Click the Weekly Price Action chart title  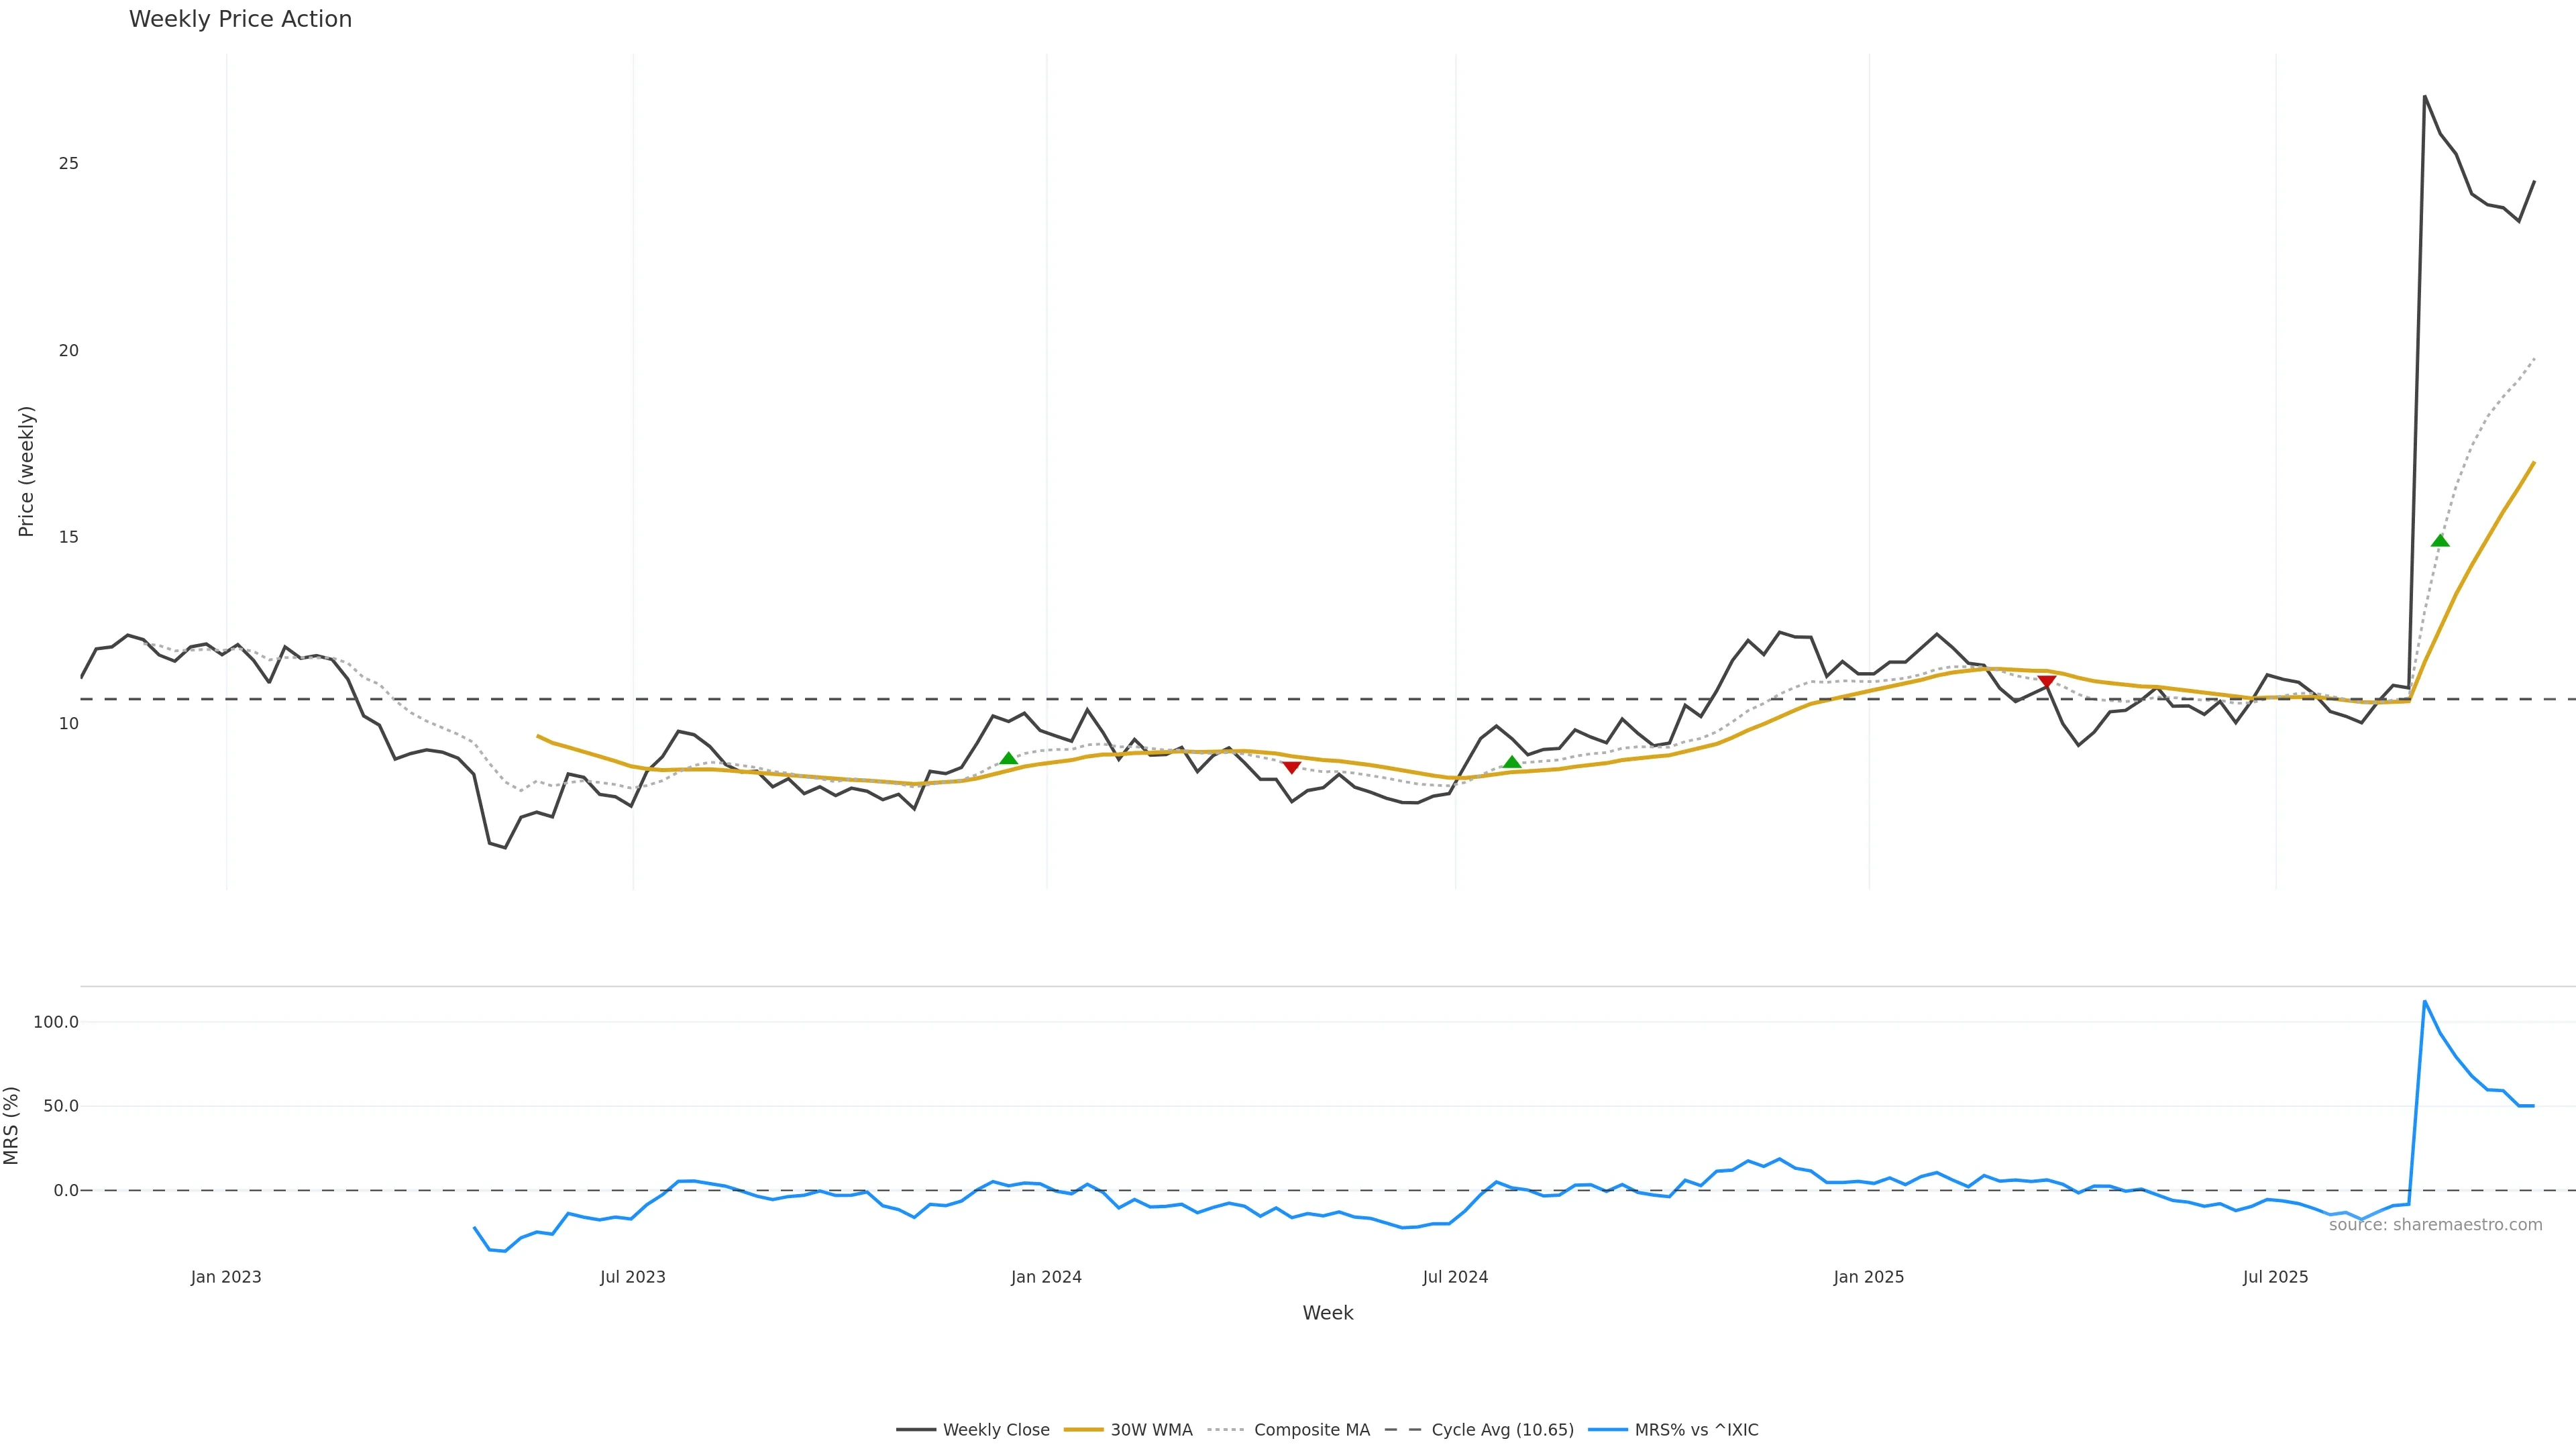point(240,19)
